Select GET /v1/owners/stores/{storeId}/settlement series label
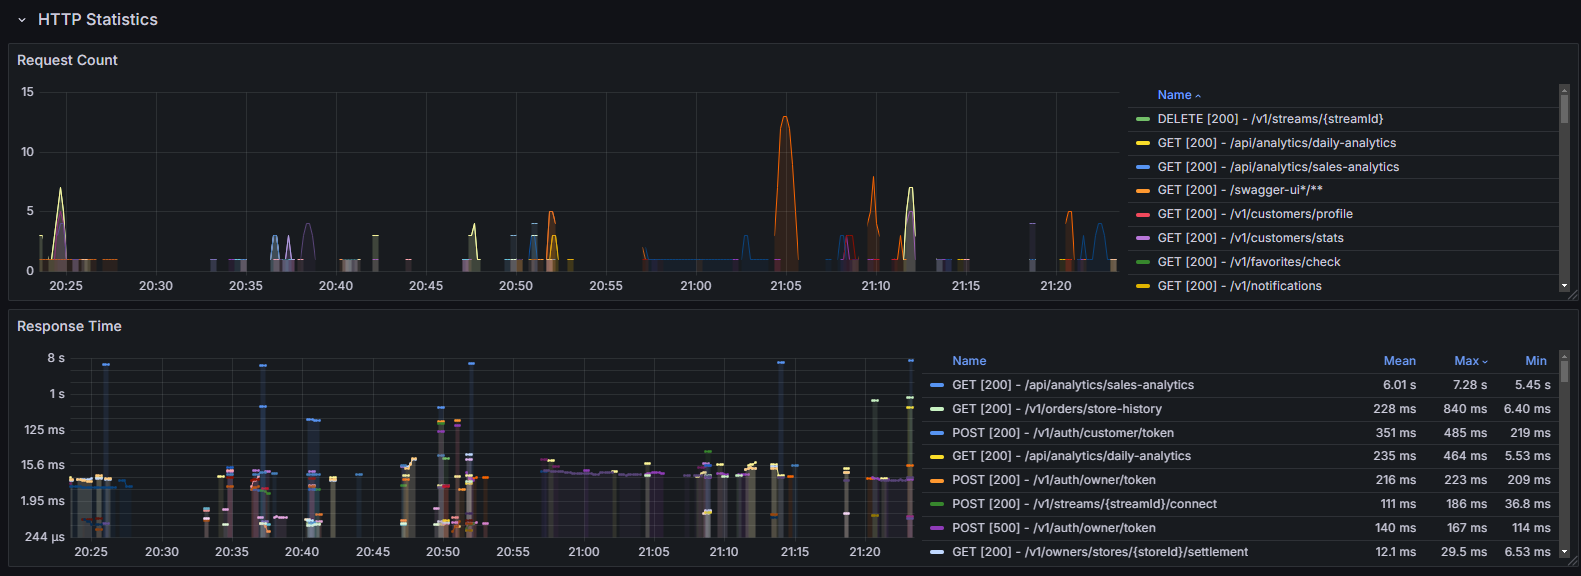 (1100, 552)
